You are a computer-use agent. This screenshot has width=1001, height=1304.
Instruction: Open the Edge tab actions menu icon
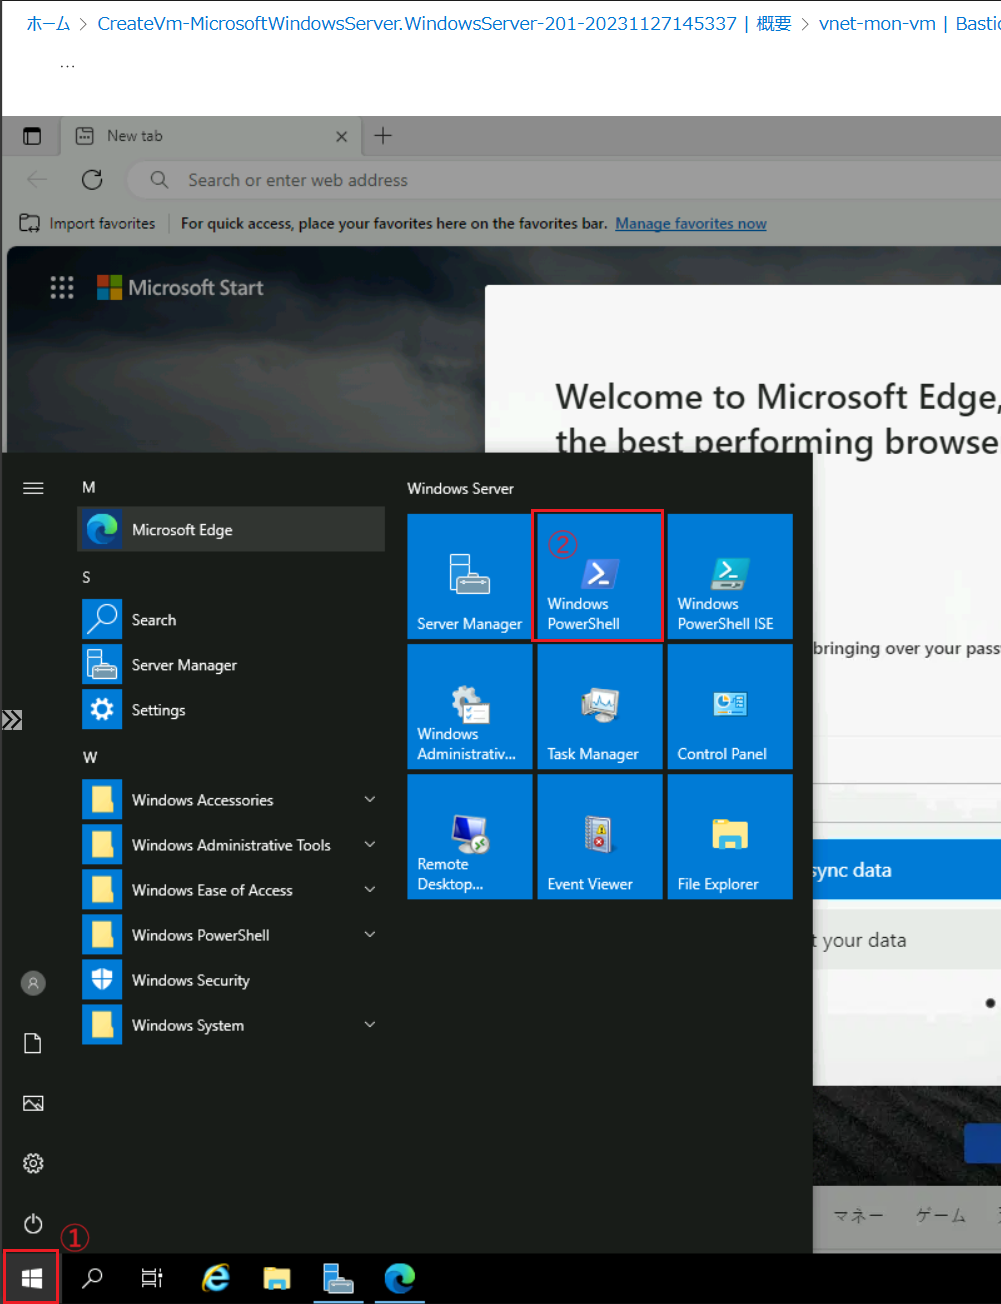click(x=32, y=136)
